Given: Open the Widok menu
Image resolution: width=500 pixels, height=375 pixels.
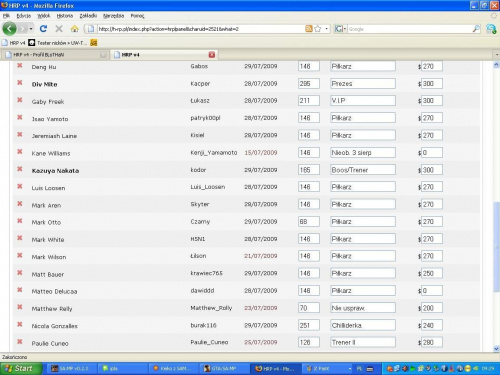Looking at the screenshot, I should [x=44, y=16].
